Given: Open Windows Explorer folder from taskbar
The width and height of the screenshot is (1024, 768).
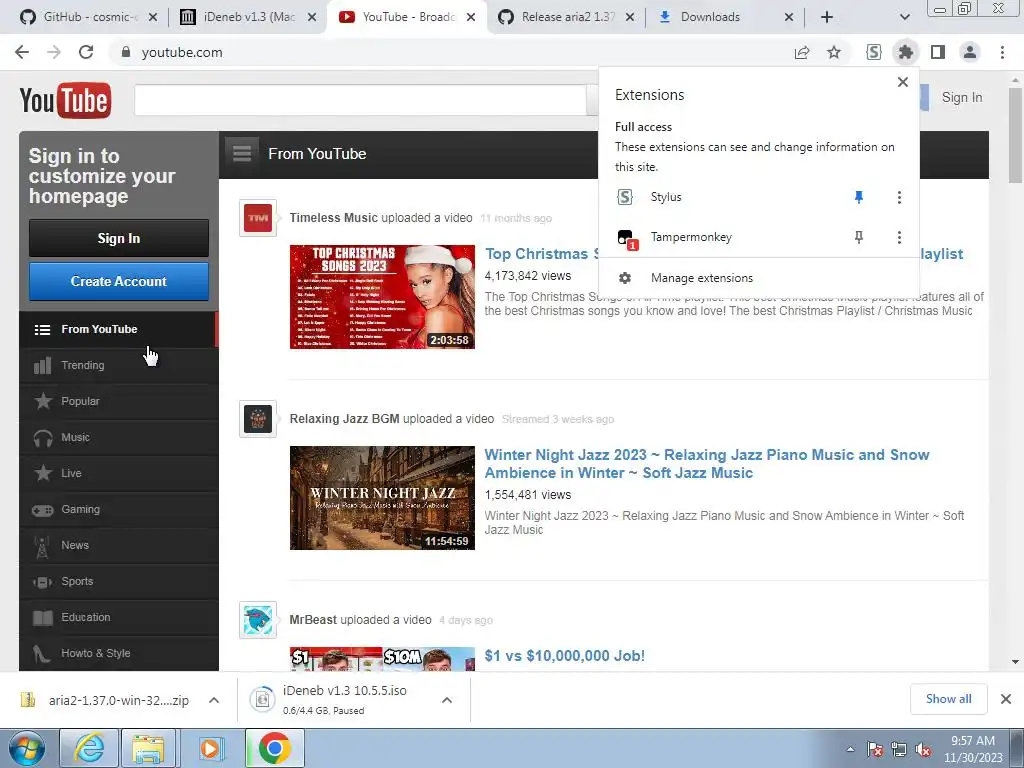Looking at the screenshot, I should 148,748.
